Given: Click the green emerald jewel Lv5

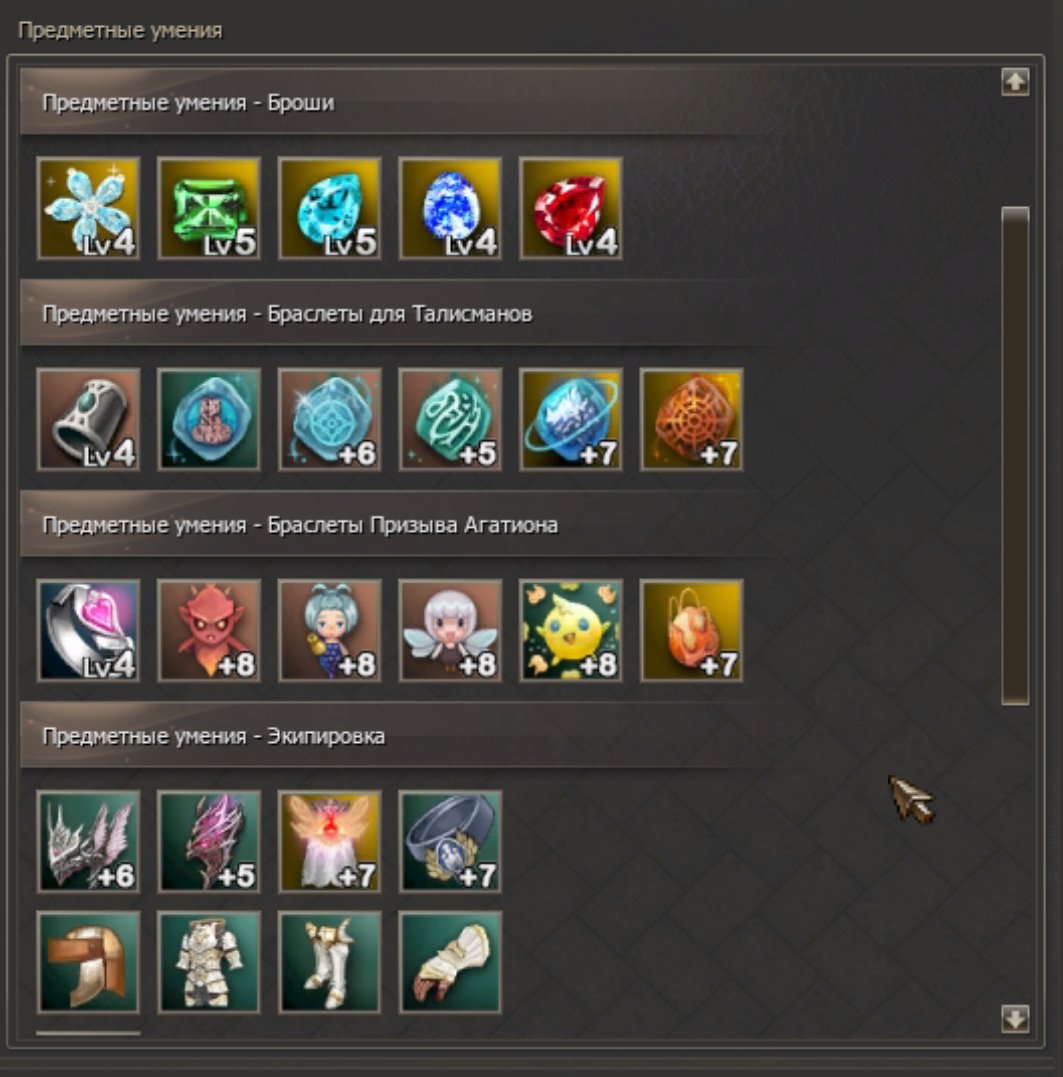Looking at the screenshot, I should [x=209, y=208].
